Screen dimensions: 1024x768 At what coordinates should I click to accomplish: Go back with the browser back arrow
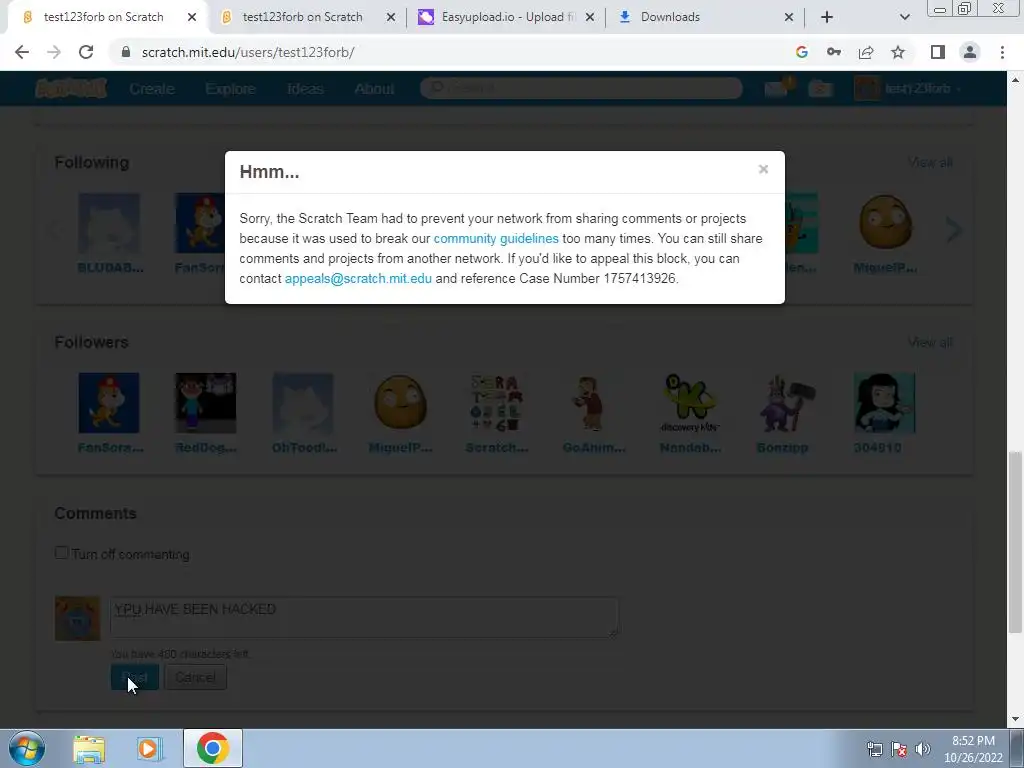tap(22, 52)
